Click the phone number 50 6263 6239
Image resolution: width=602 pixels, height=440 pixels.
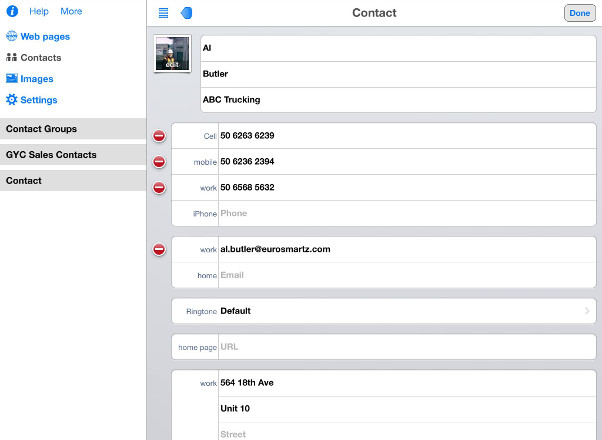point(407,136)
